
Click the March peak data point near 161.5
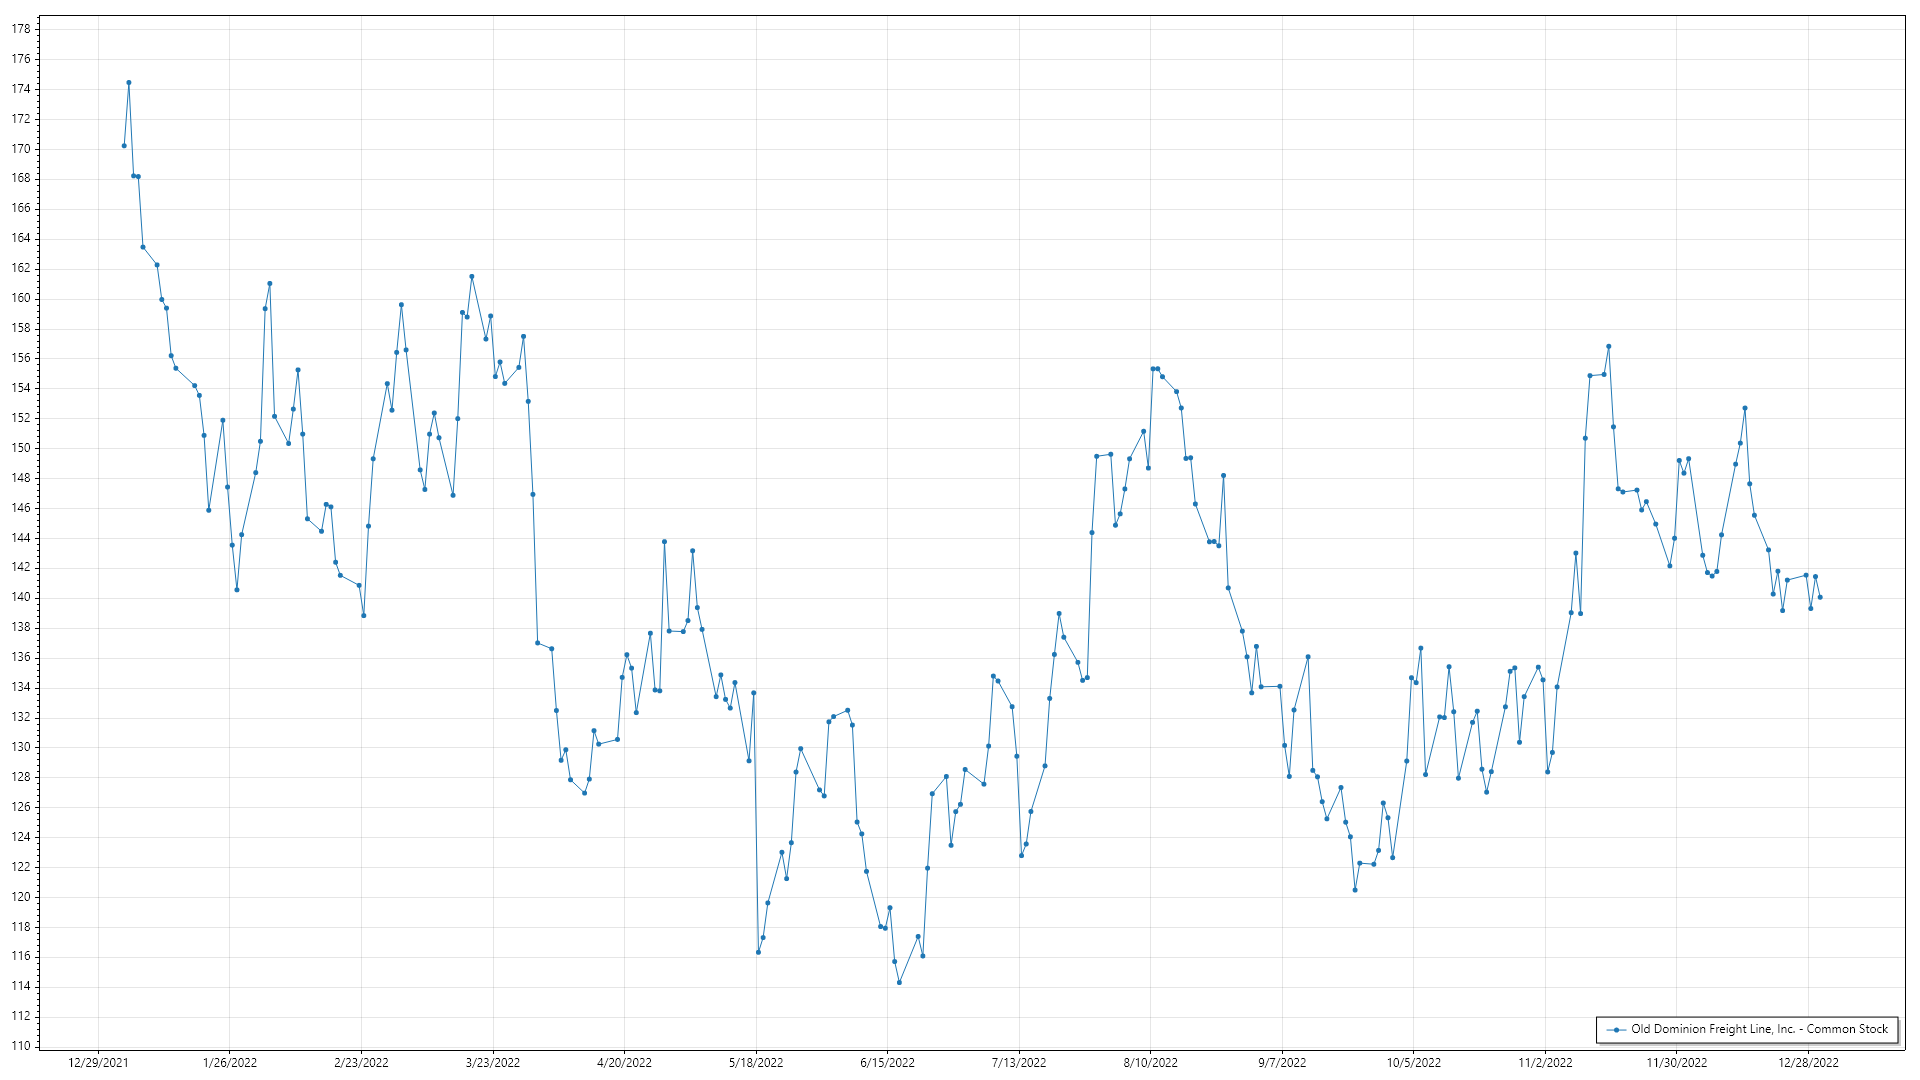tap(472, 277)
